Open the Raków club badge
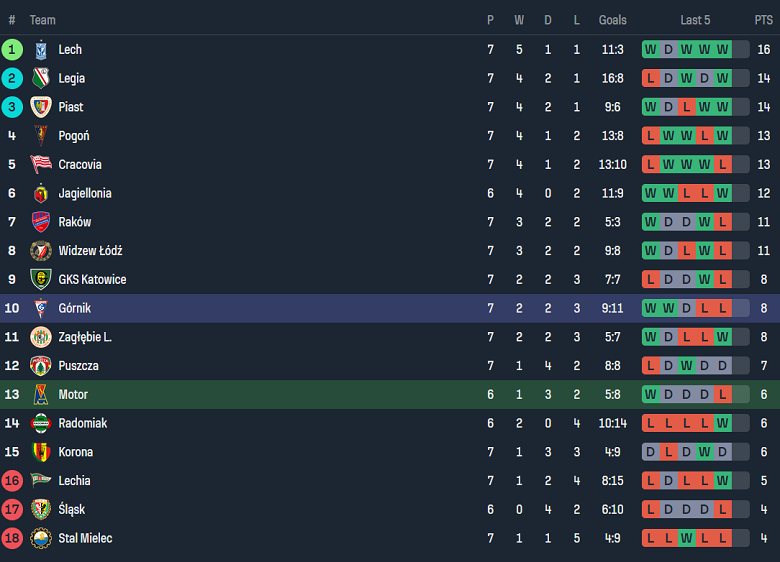This screenshot has width=780, height=562. [41, 222]
